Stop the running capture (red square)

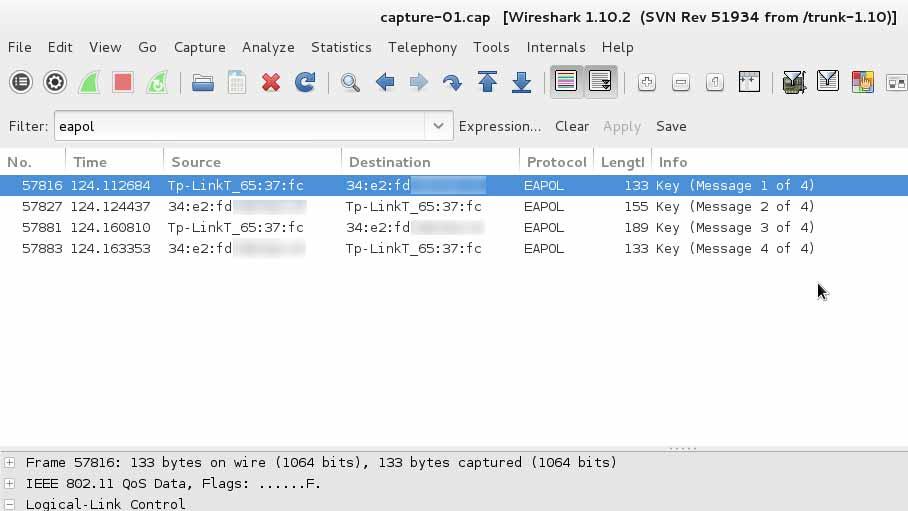(x=123, y=82)
